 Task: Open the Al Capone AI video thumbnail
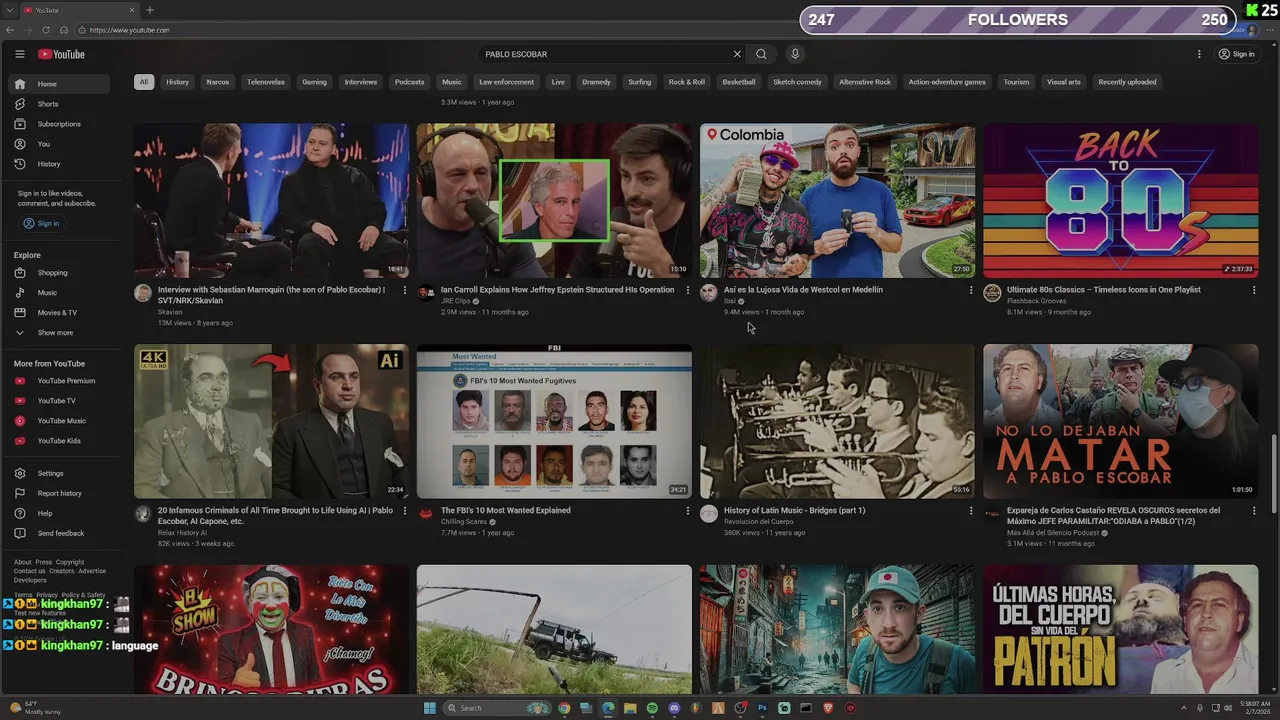click(272, 421)
